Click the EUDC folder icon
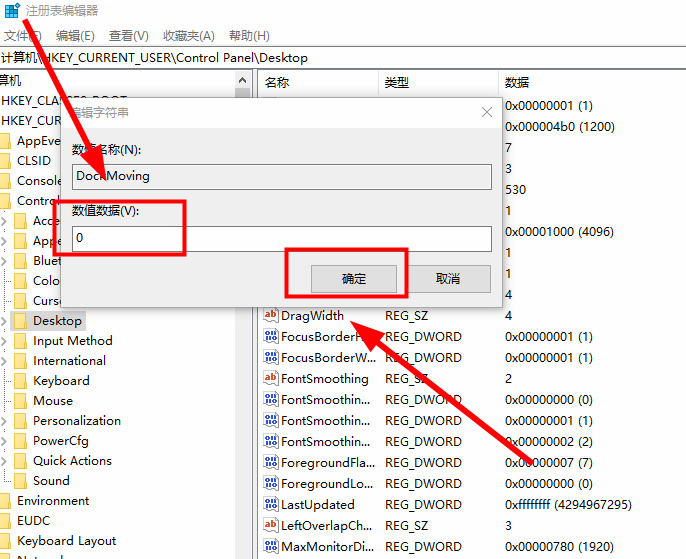686x559 pixels. click(6, 521)
